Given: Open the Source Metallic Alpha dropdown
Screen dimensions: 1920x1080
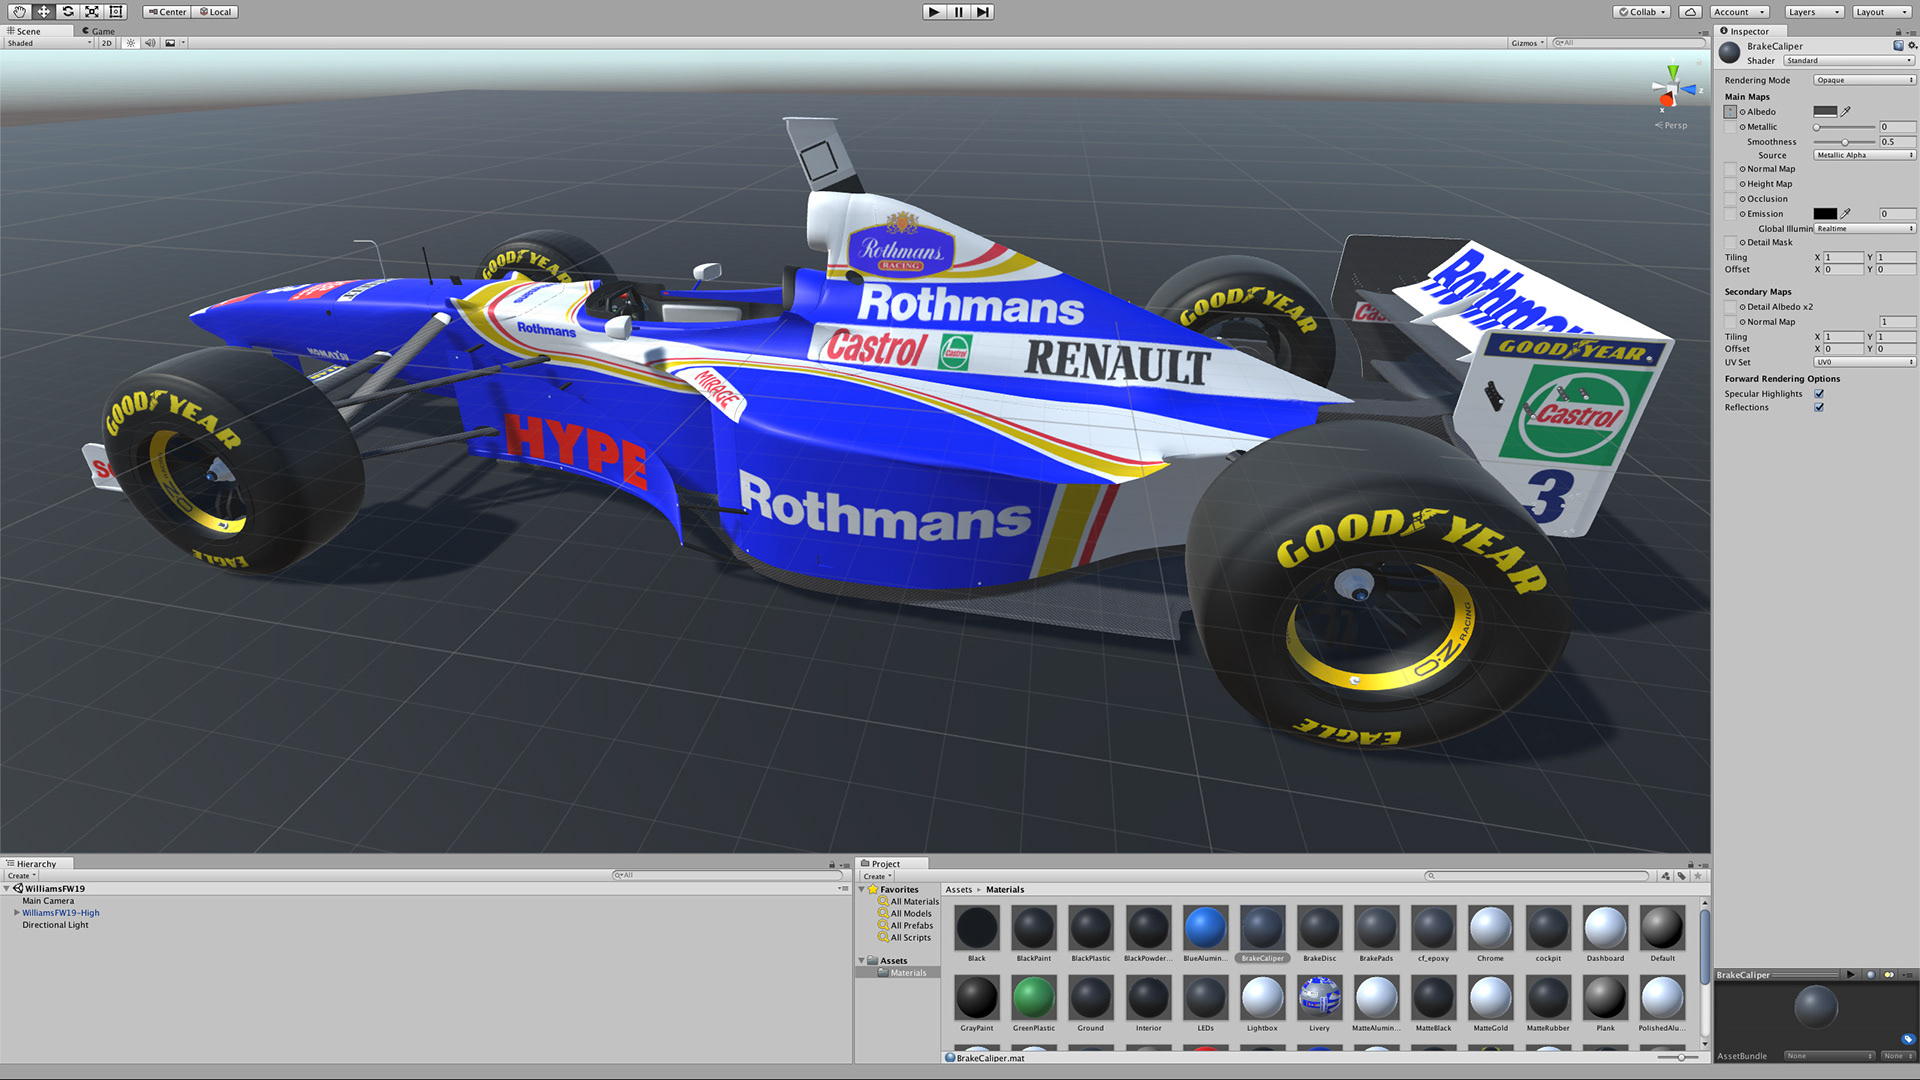Looking at the screenshot, I should (1865, 155).
